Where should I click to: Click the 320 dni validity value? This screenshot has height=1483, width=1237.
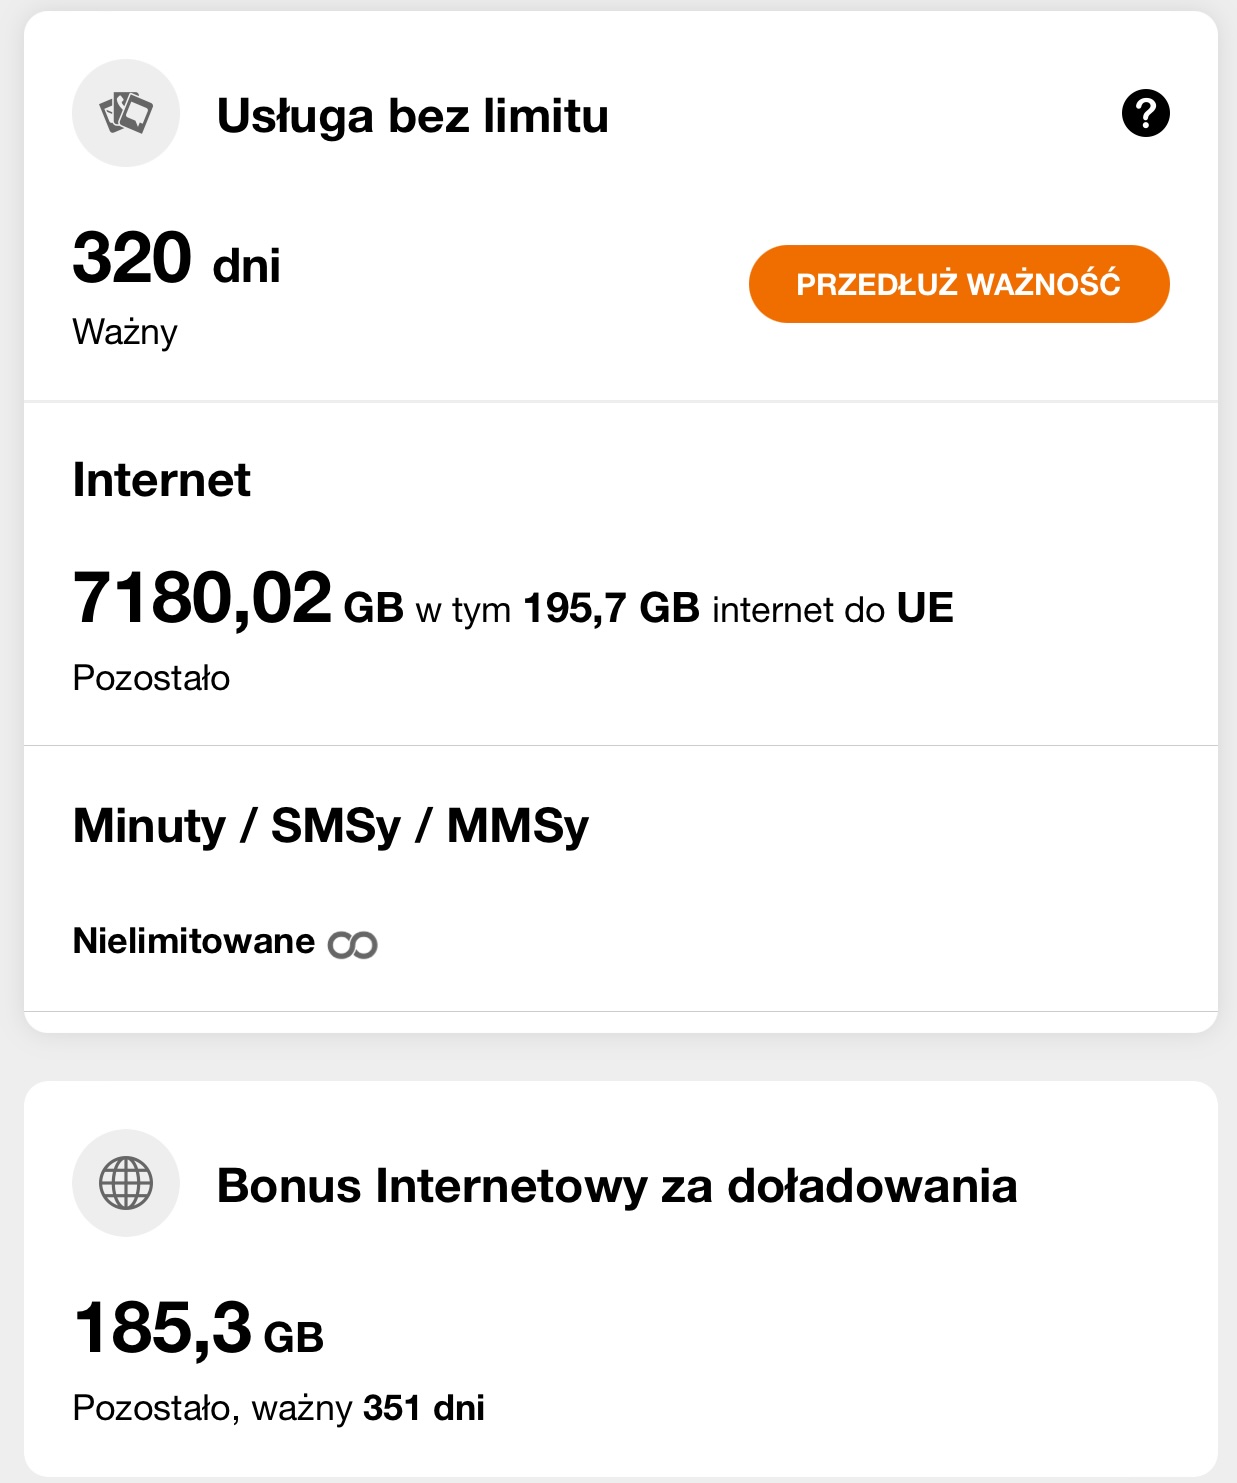(177, 259)
